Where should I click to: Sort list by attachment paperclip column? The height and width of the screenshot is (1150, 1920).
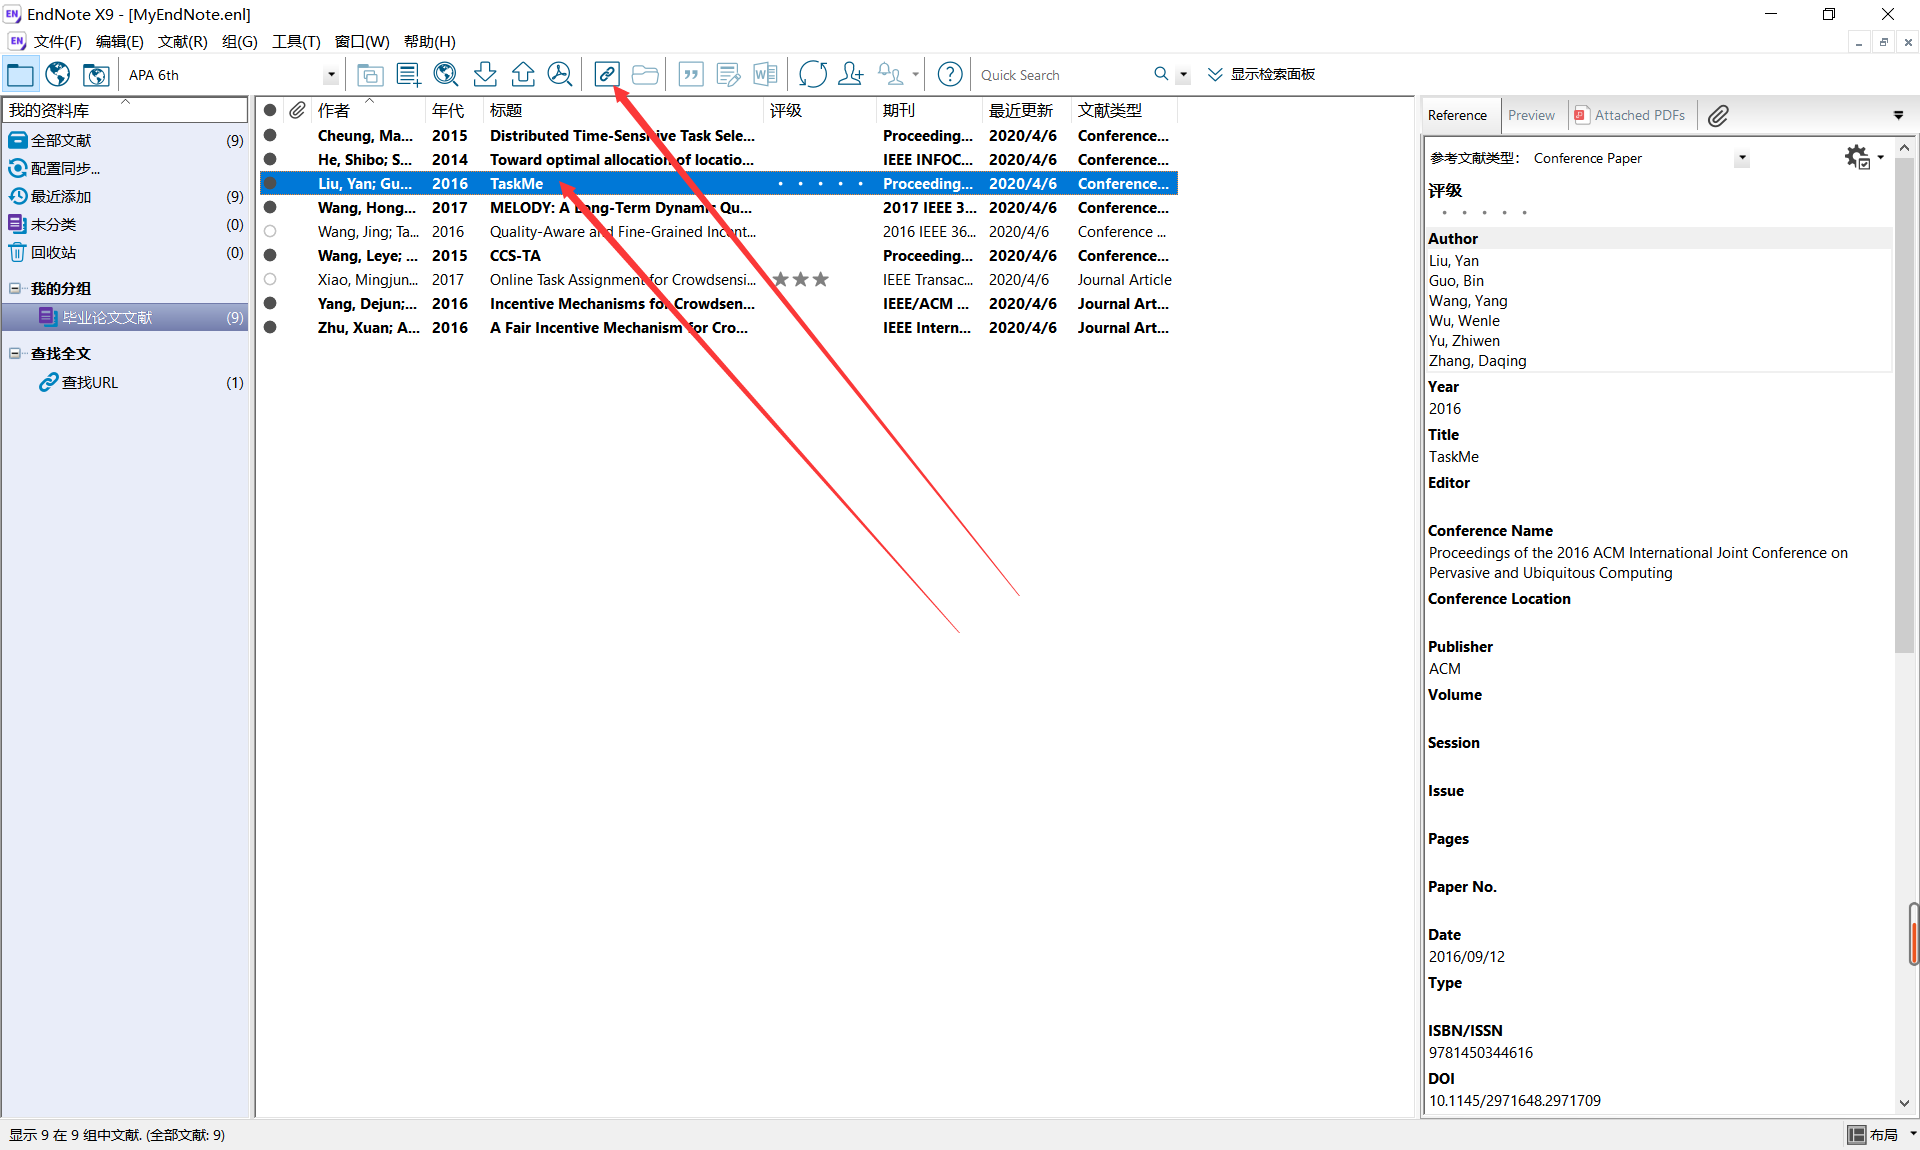click(x=297, y=110)
